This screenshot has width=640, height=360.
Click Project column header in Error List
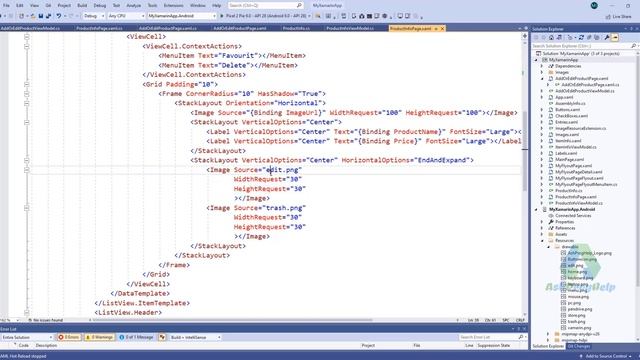pyautogui.click(x=368, y=345)
